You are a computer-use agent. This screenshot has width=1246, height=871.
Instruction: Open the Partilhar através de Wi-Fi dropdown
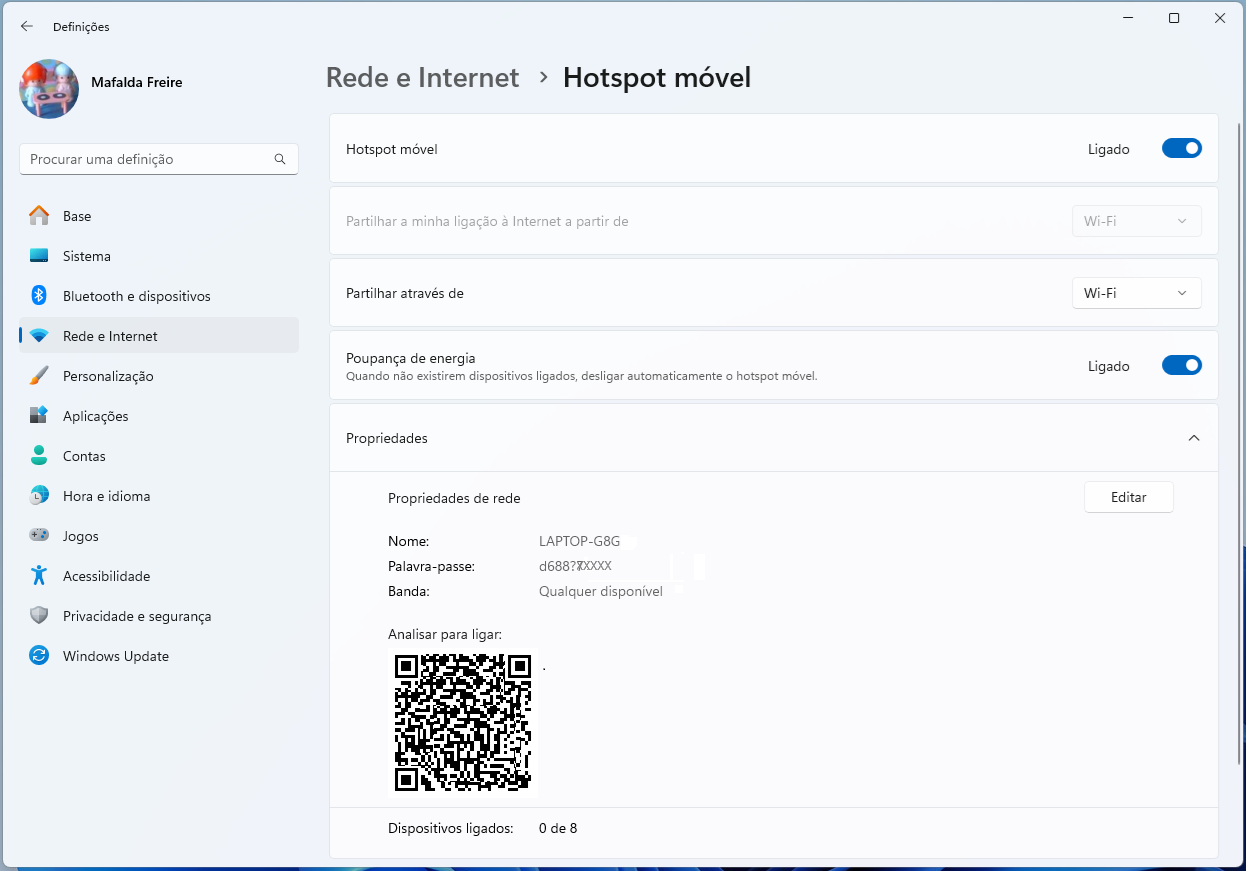1136,293
